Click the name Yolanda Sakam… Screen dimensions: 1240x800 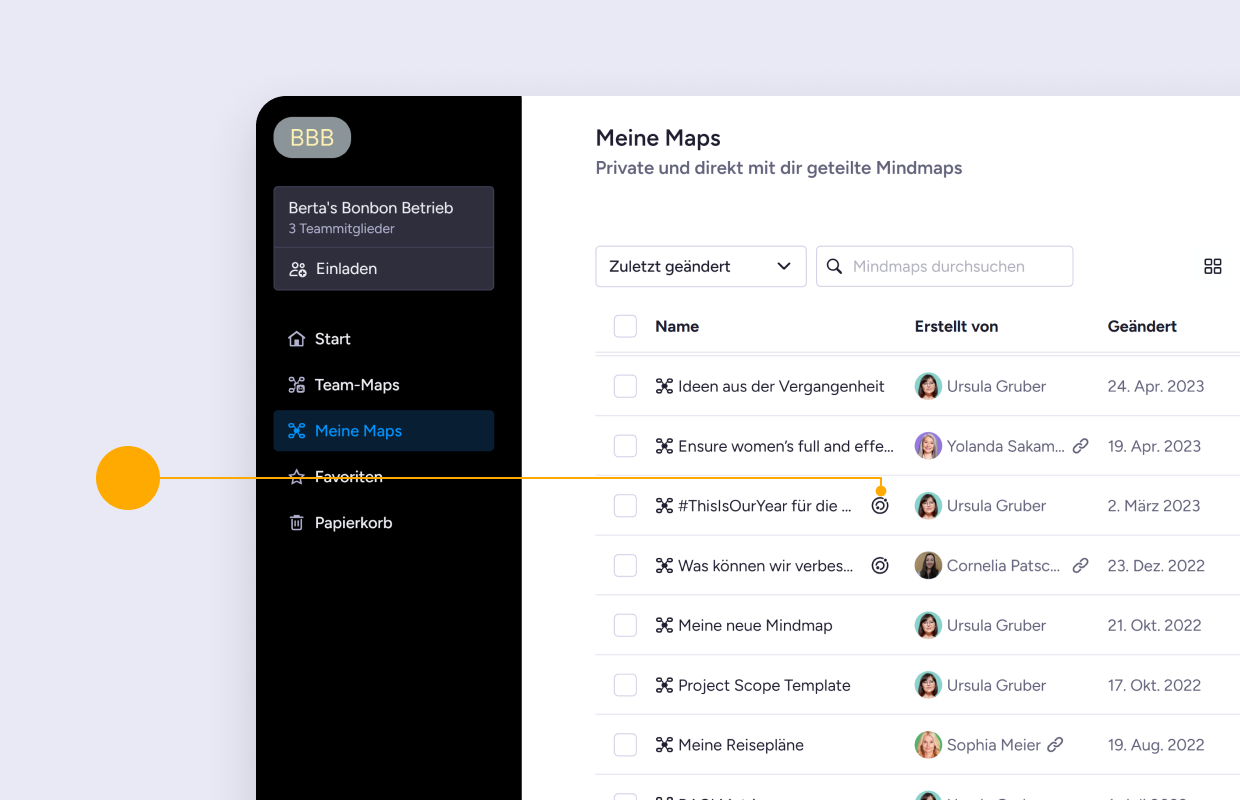pyautogui.click(x=1006, y=446)
